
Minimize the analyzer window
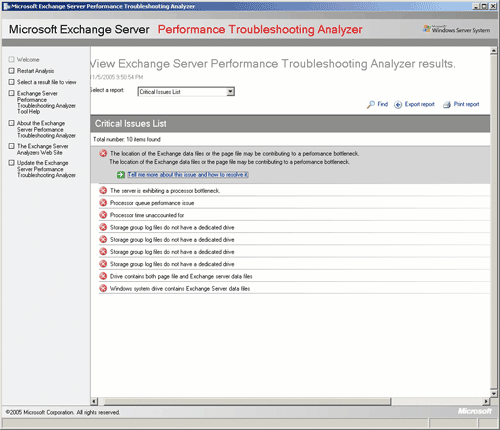click(476, 6)
